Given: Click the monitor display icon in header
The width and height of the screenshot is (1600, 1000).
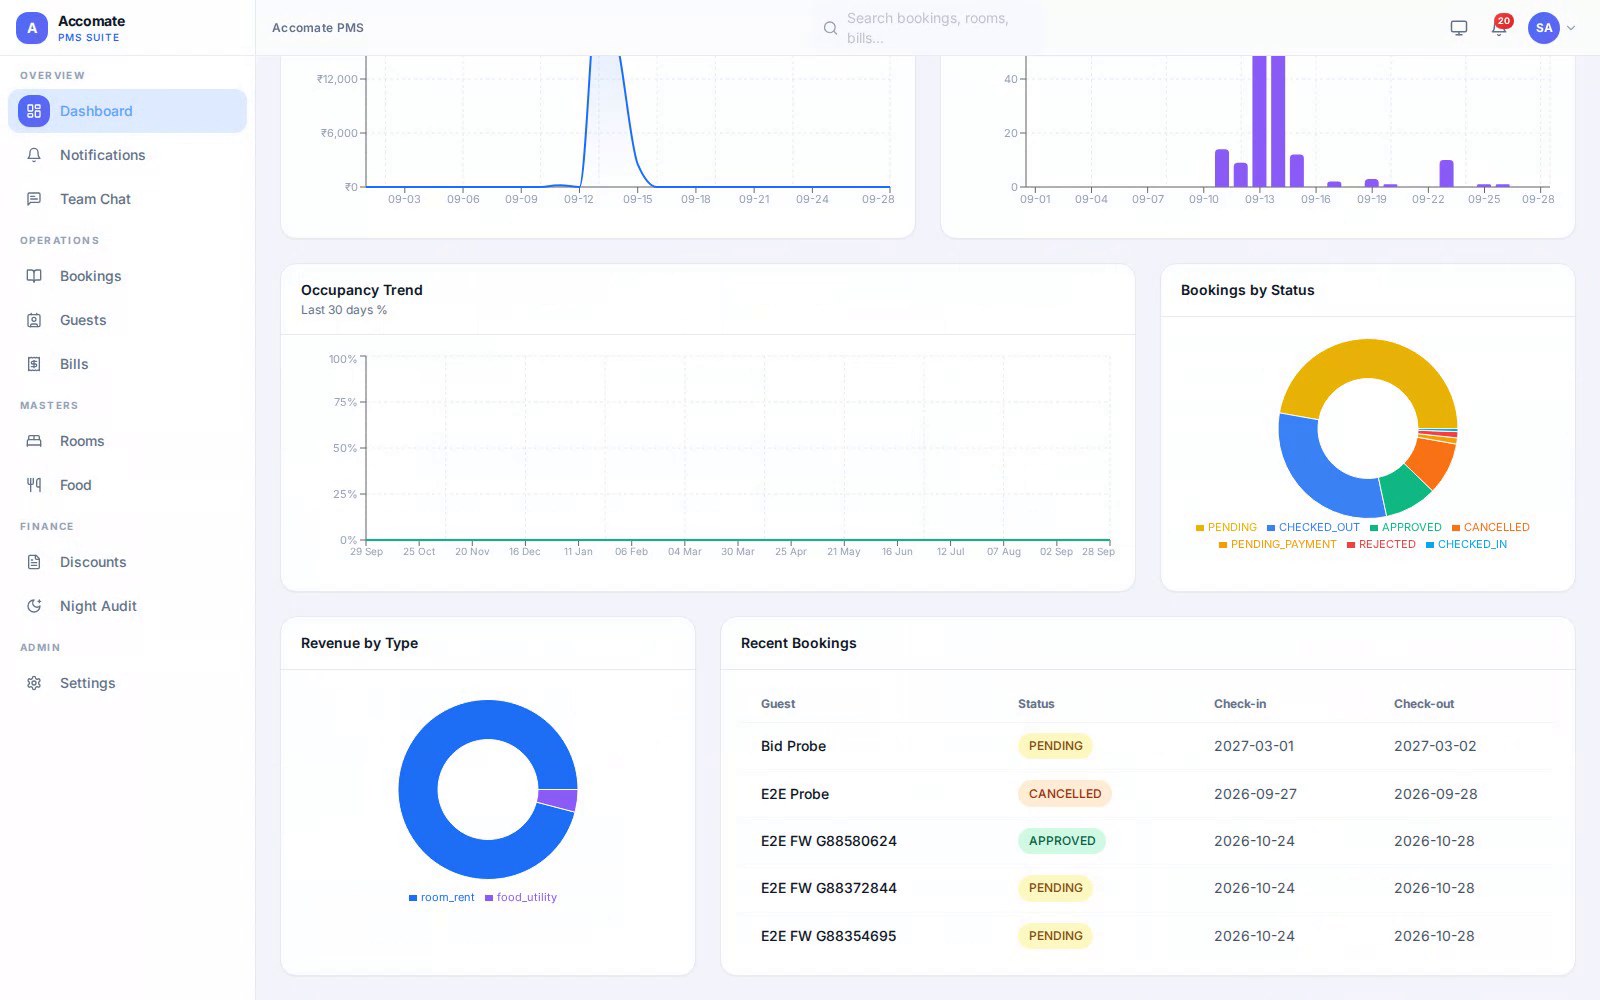Looking at the screenshot, I should tap(1459, 28).
